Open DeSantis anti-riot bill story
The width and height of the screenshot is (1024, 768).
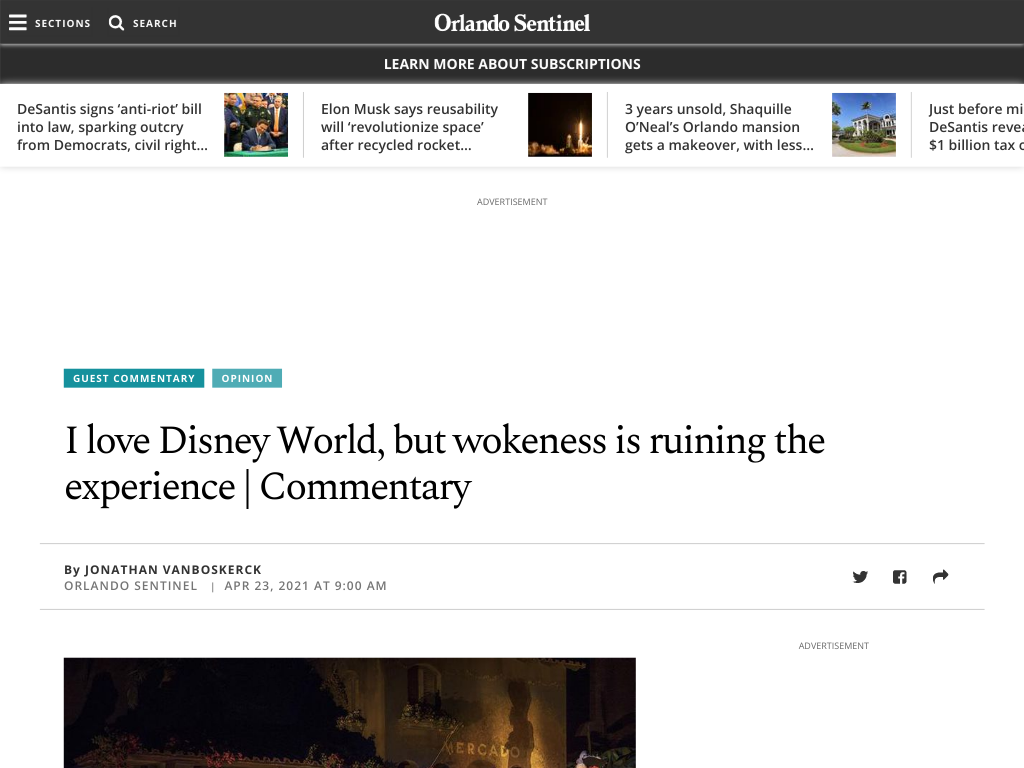(112, 127)
